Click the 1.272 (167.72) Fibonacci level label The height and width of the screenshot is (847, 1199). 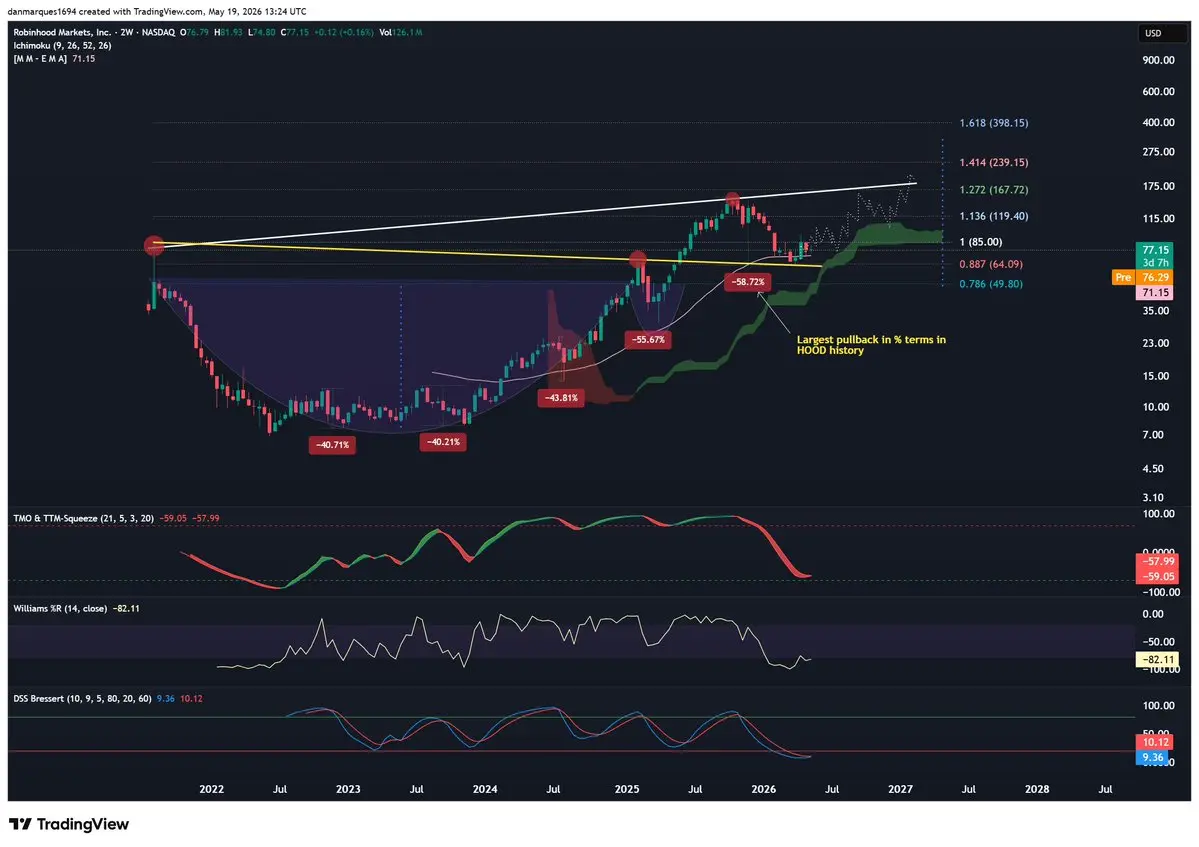coord(994,190)
